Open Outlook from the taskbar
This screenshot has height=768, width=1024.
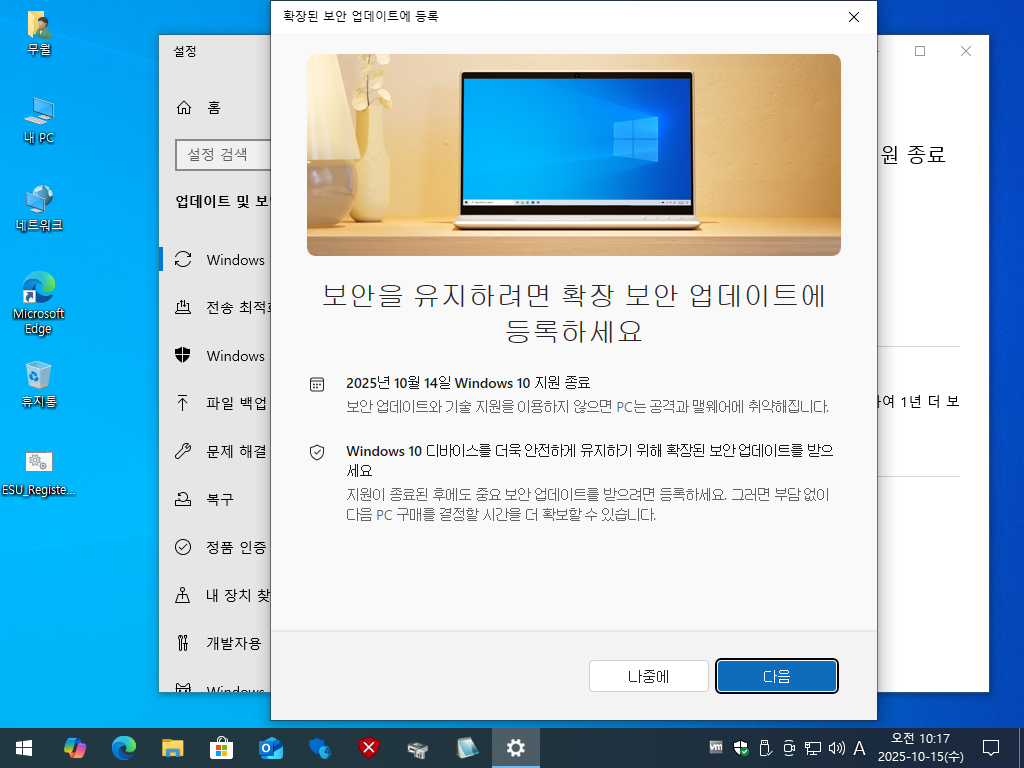[x=270, y=748]
